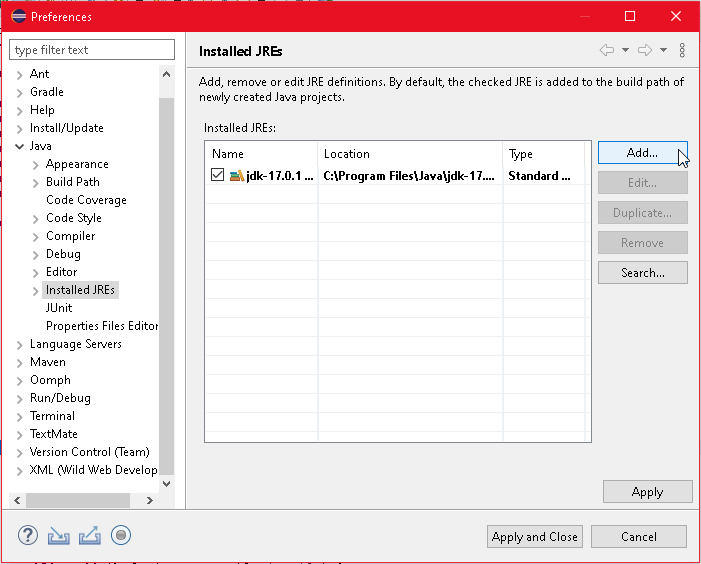Collapse the Java tree node
Viewport: 701px width, 564px height.
(x=19, y=146)
